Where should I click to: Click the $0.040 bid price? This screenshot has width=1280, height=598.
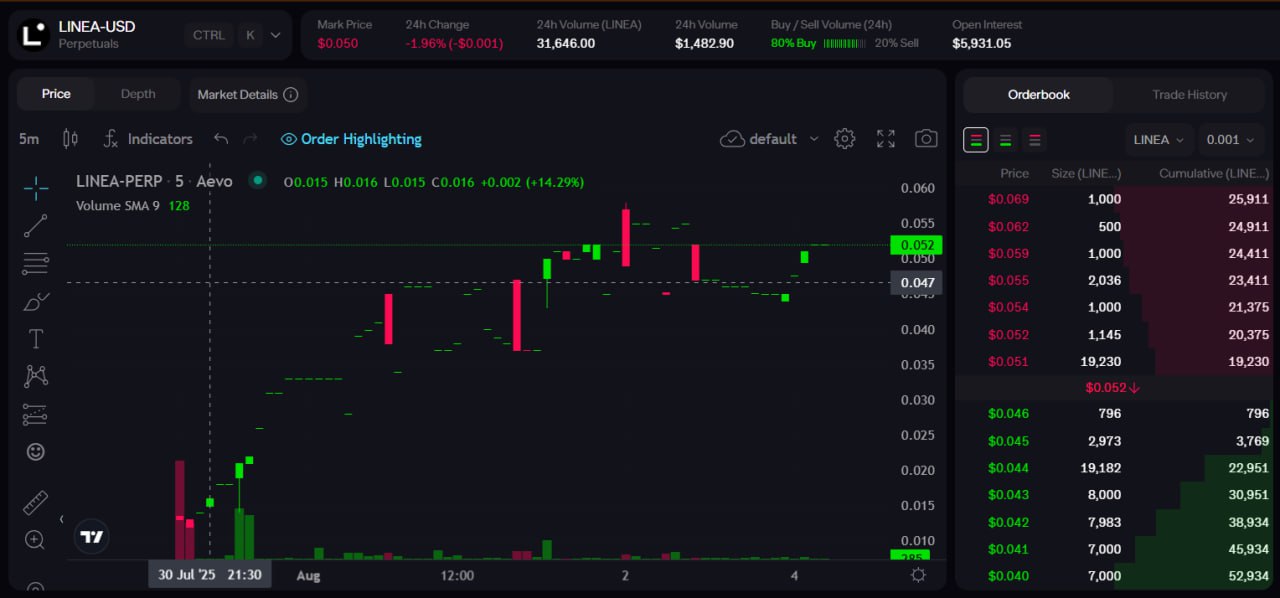tap(1008, 576)
